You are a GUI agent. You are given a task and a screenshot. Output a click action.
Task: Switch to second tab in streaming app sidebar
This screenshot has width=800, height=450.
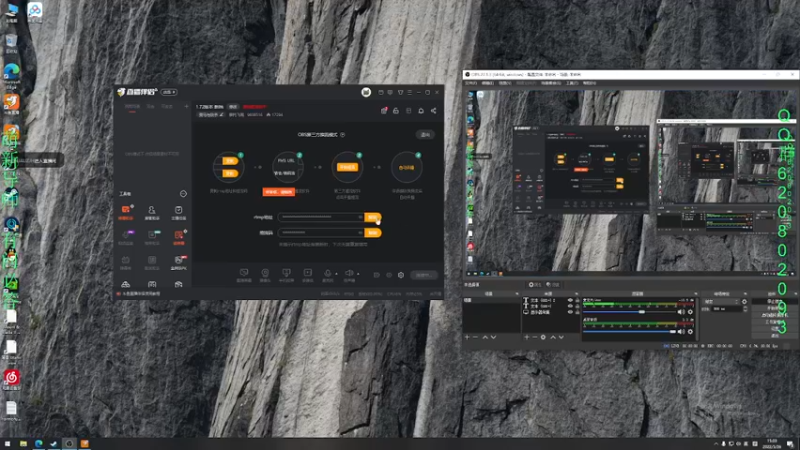(151, 107)
